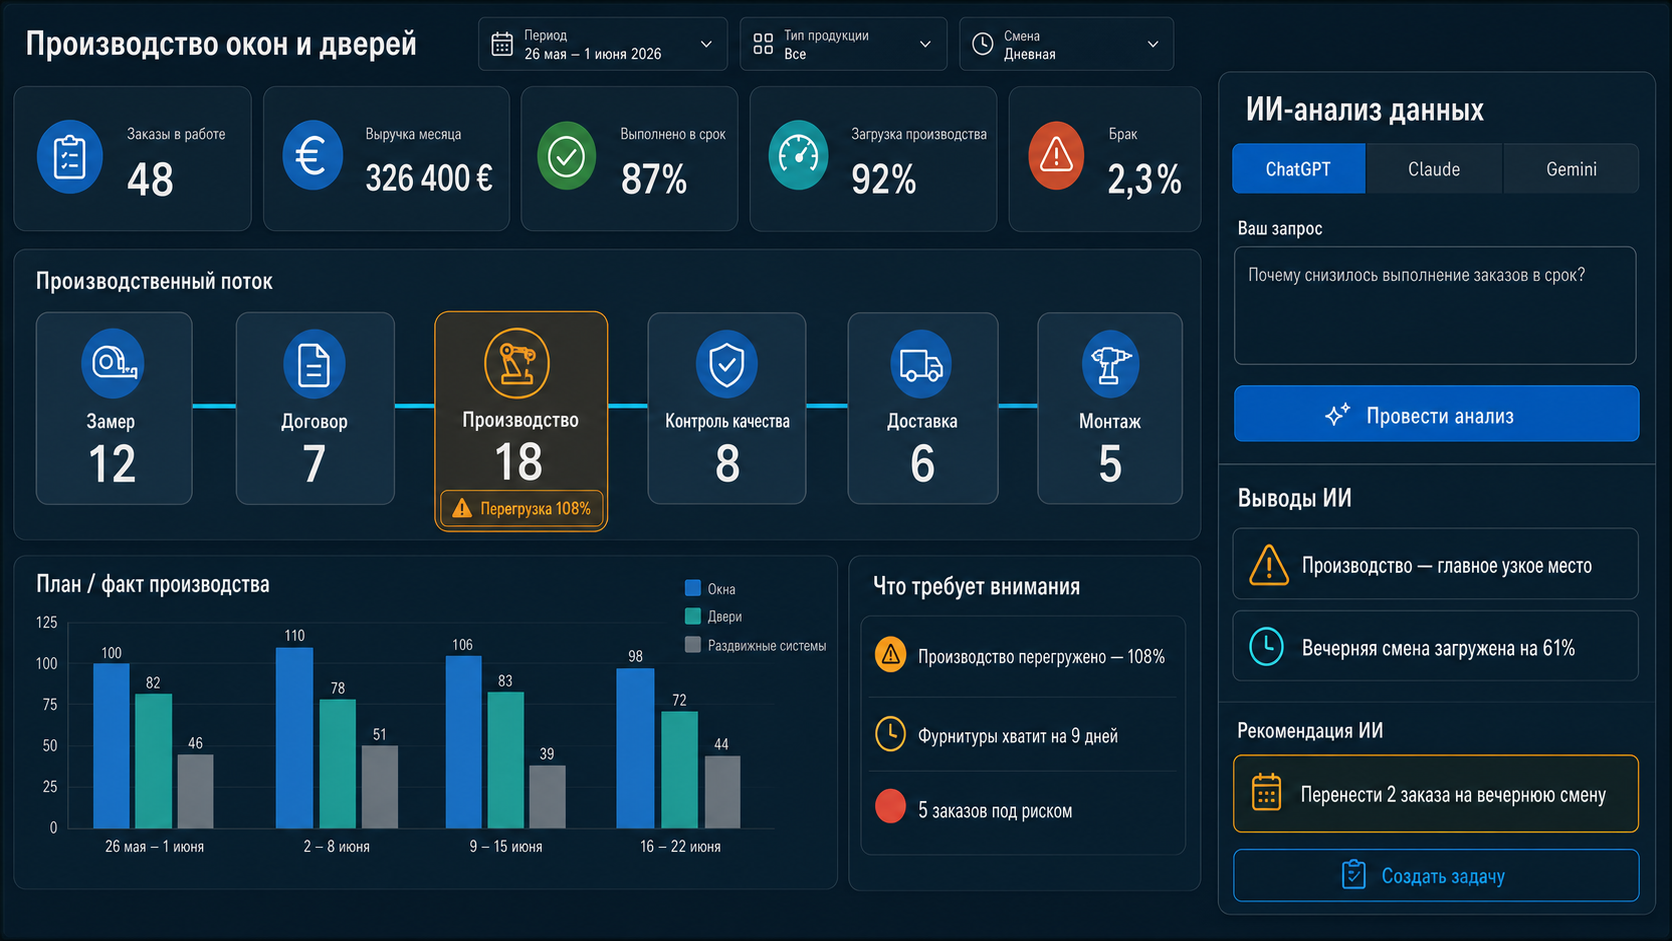Select the robot arm Производство icon

click(517, 363)
